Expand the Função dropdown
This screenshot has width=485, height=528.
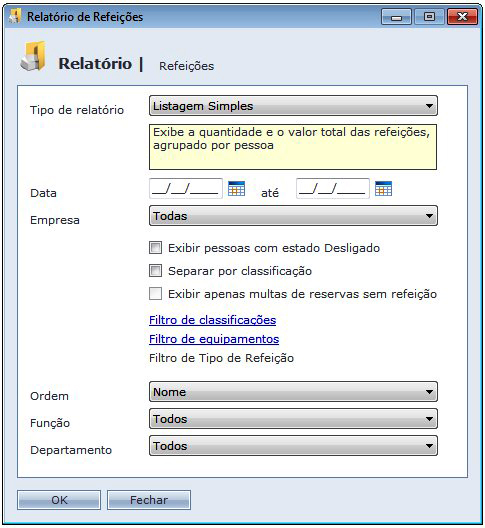click(293, 419)
